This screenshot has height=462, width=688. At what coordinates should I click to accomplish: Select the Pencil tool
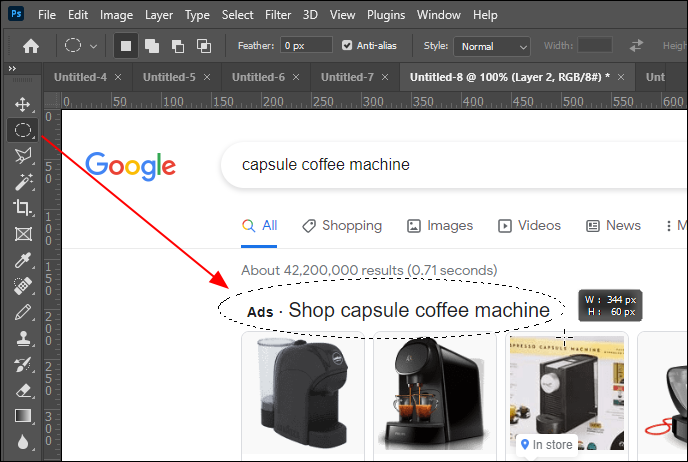coord(23,312)
